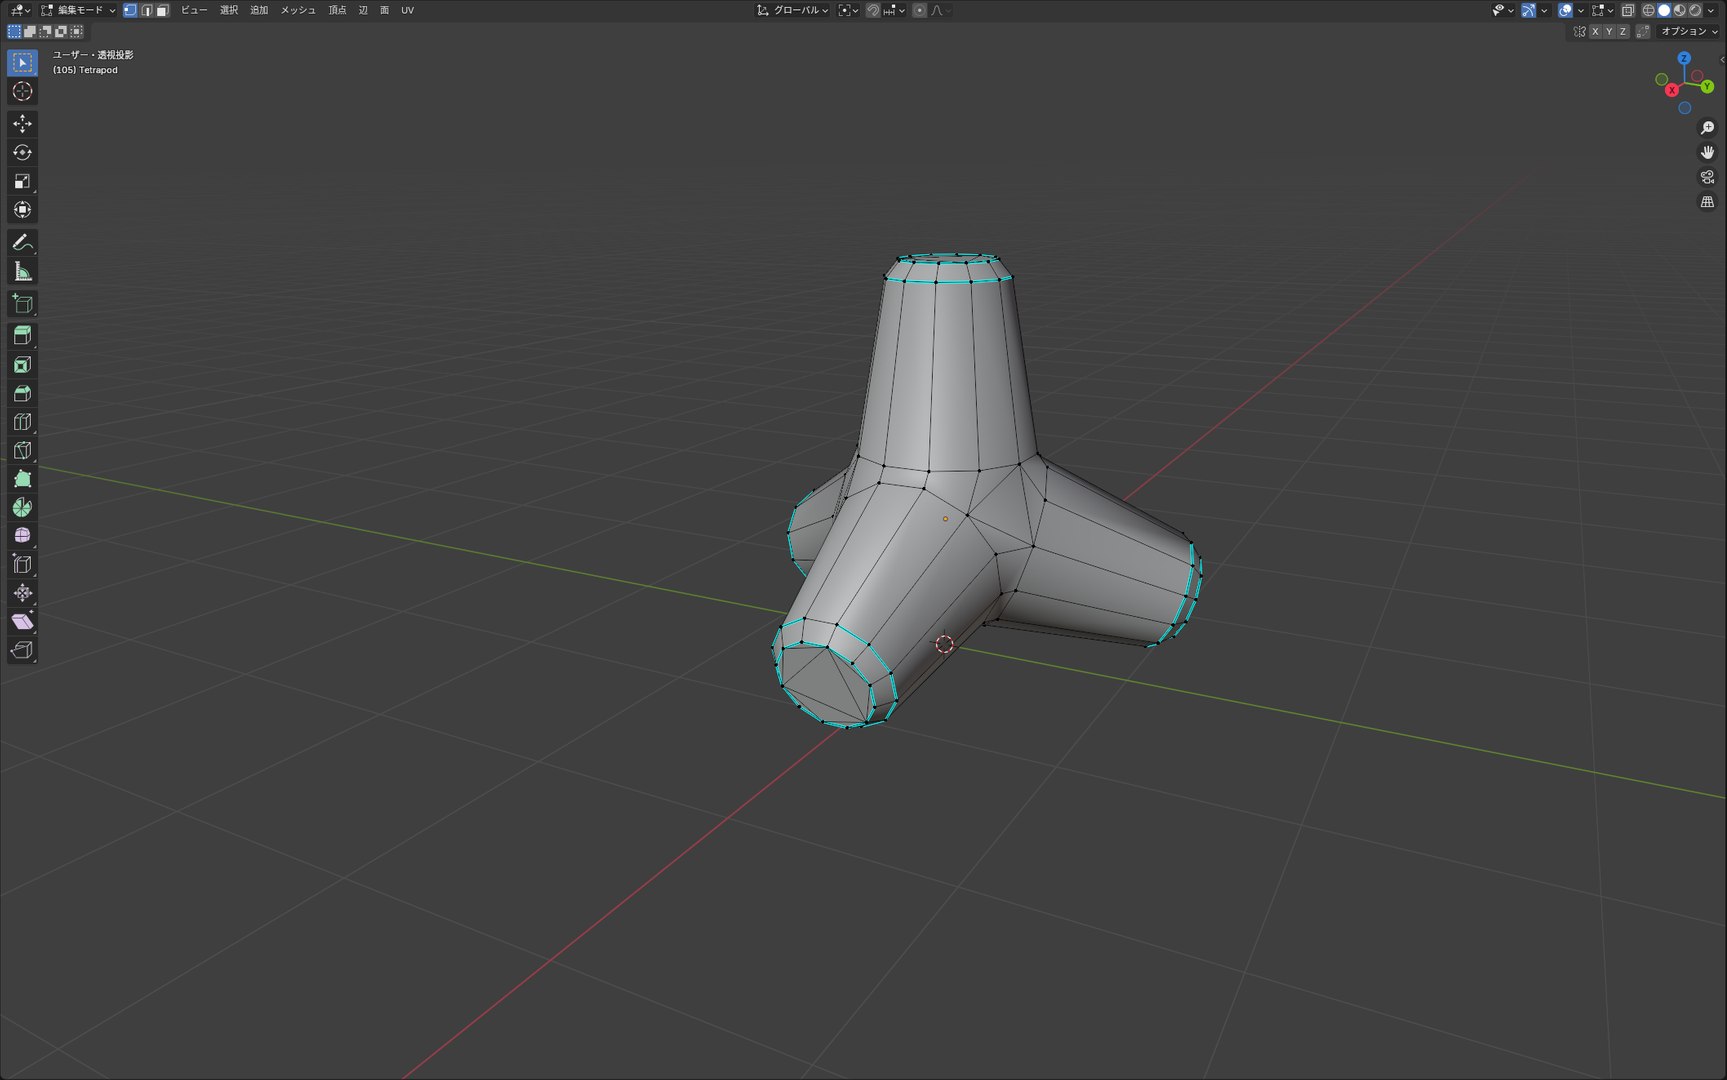Select the Bevel tool
1727x1080 pixels.
pyautogui.click(x=22, y=393)
